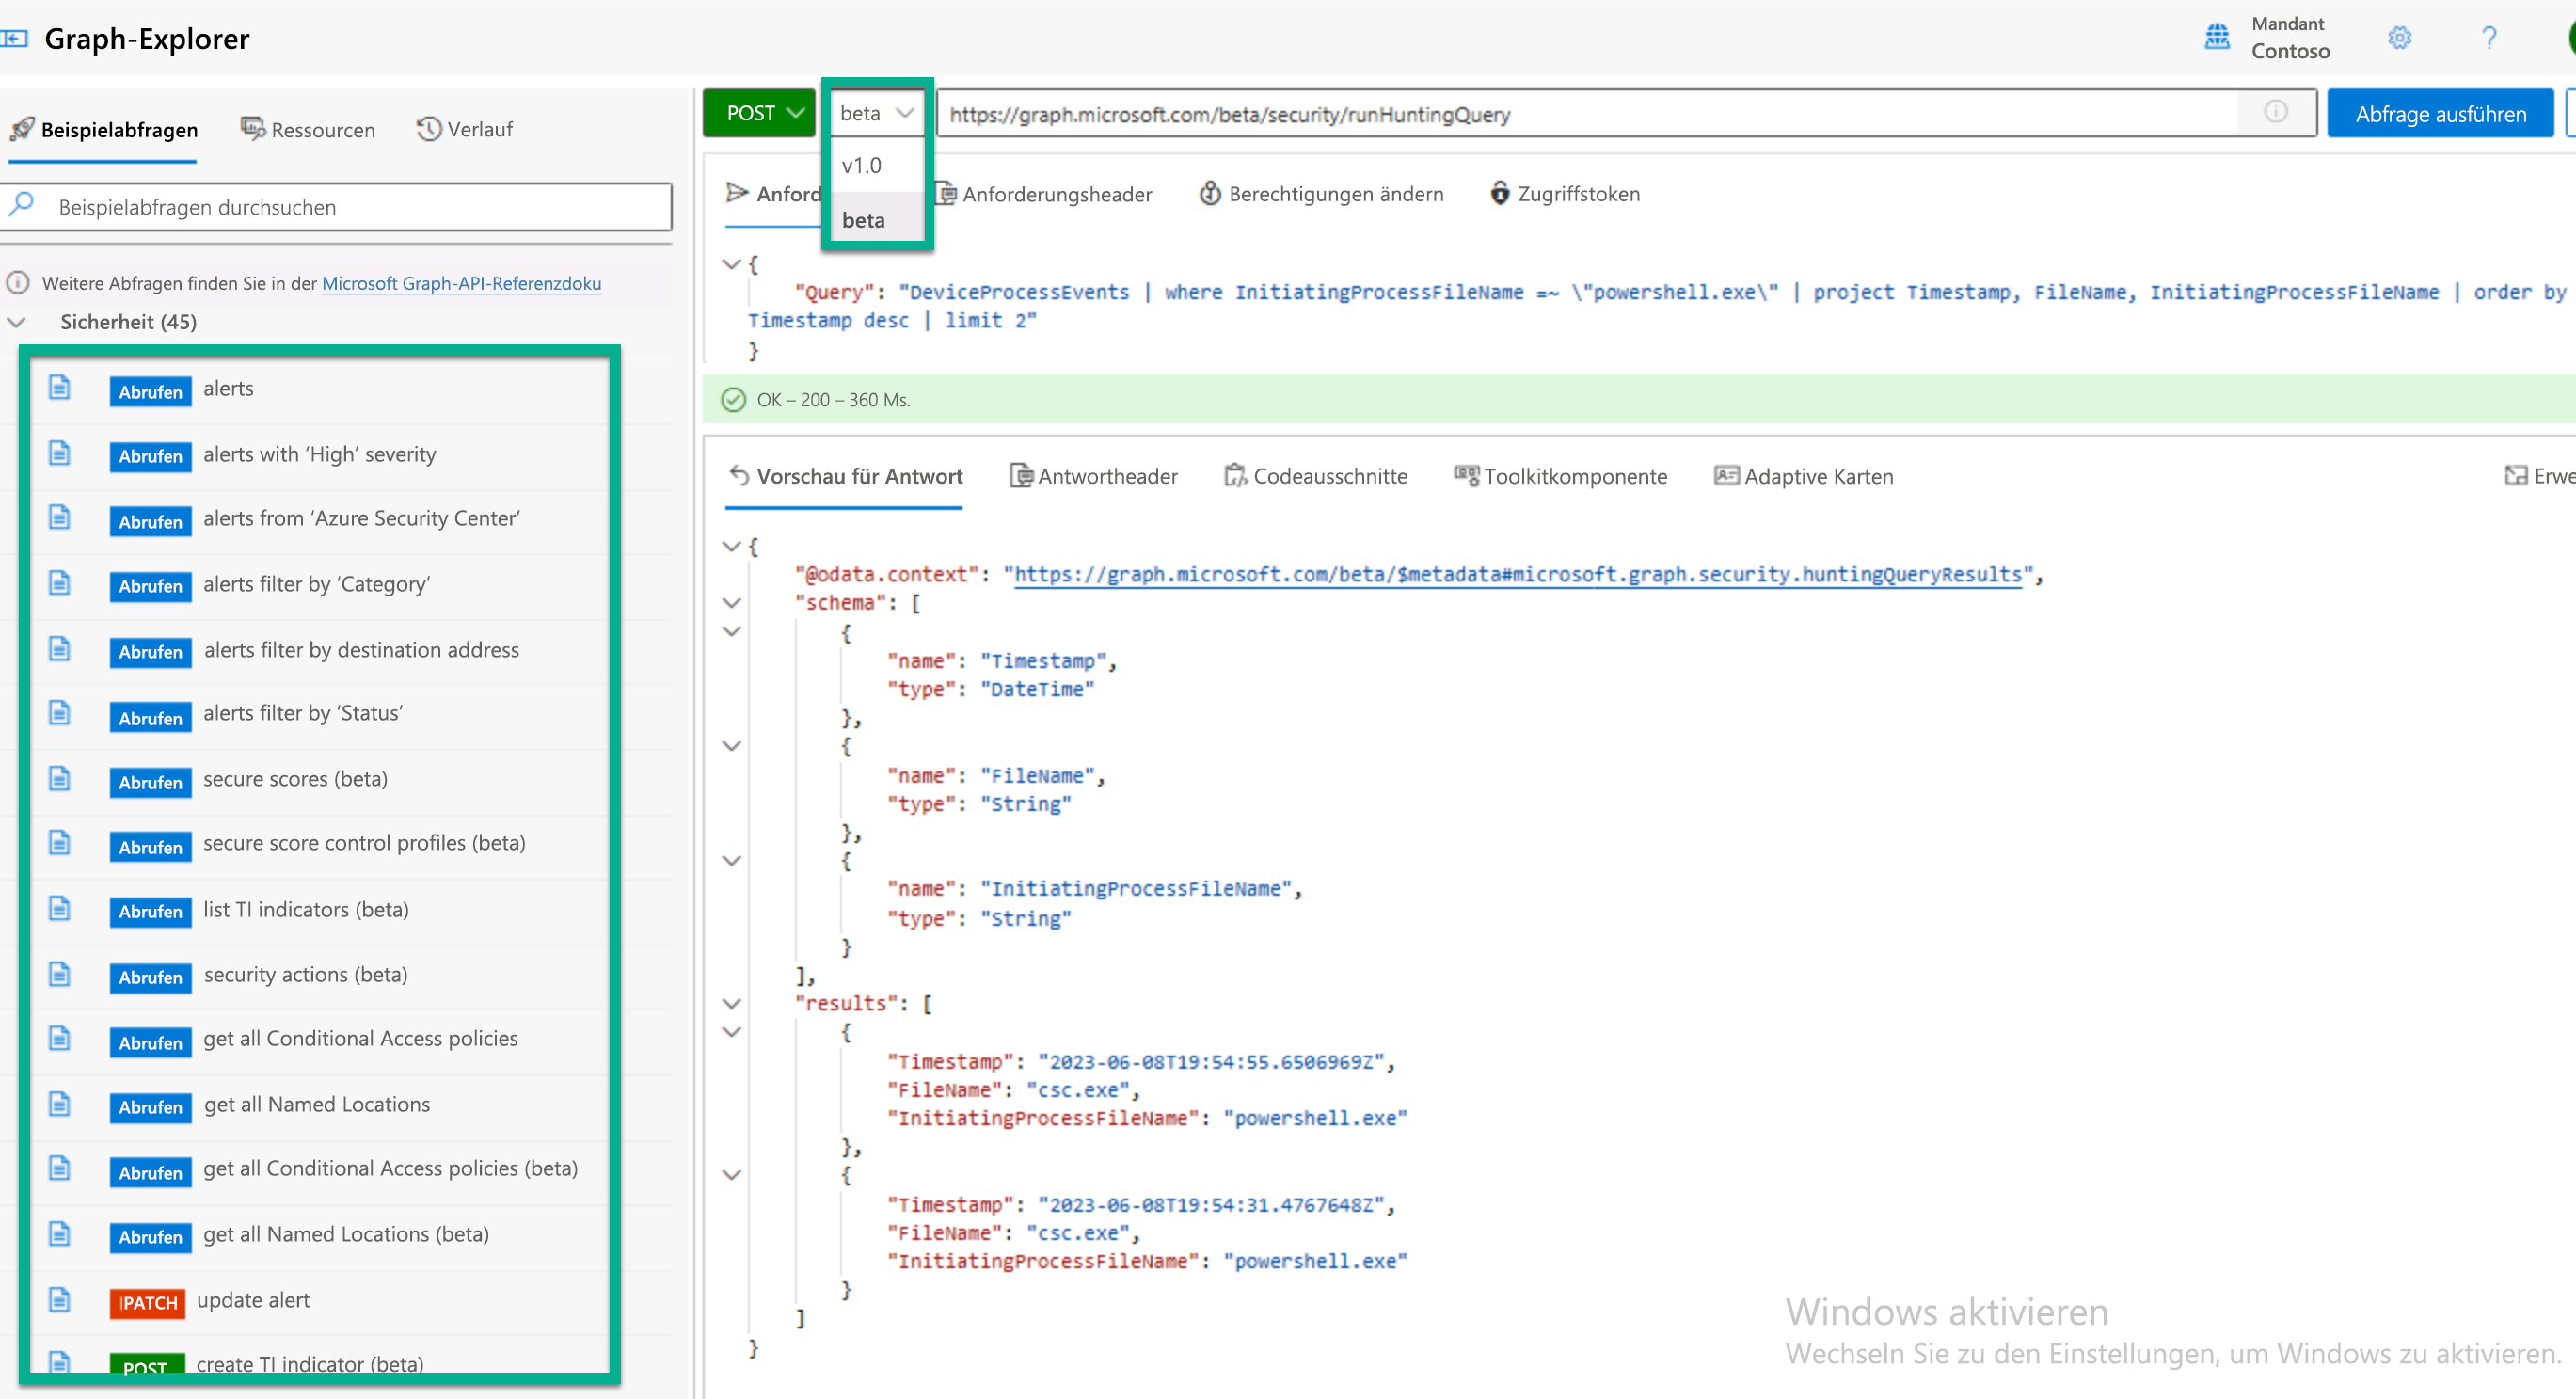Click document icon for alerts with 'High' severity
Screen dimensions: 2576x1399
60,453
